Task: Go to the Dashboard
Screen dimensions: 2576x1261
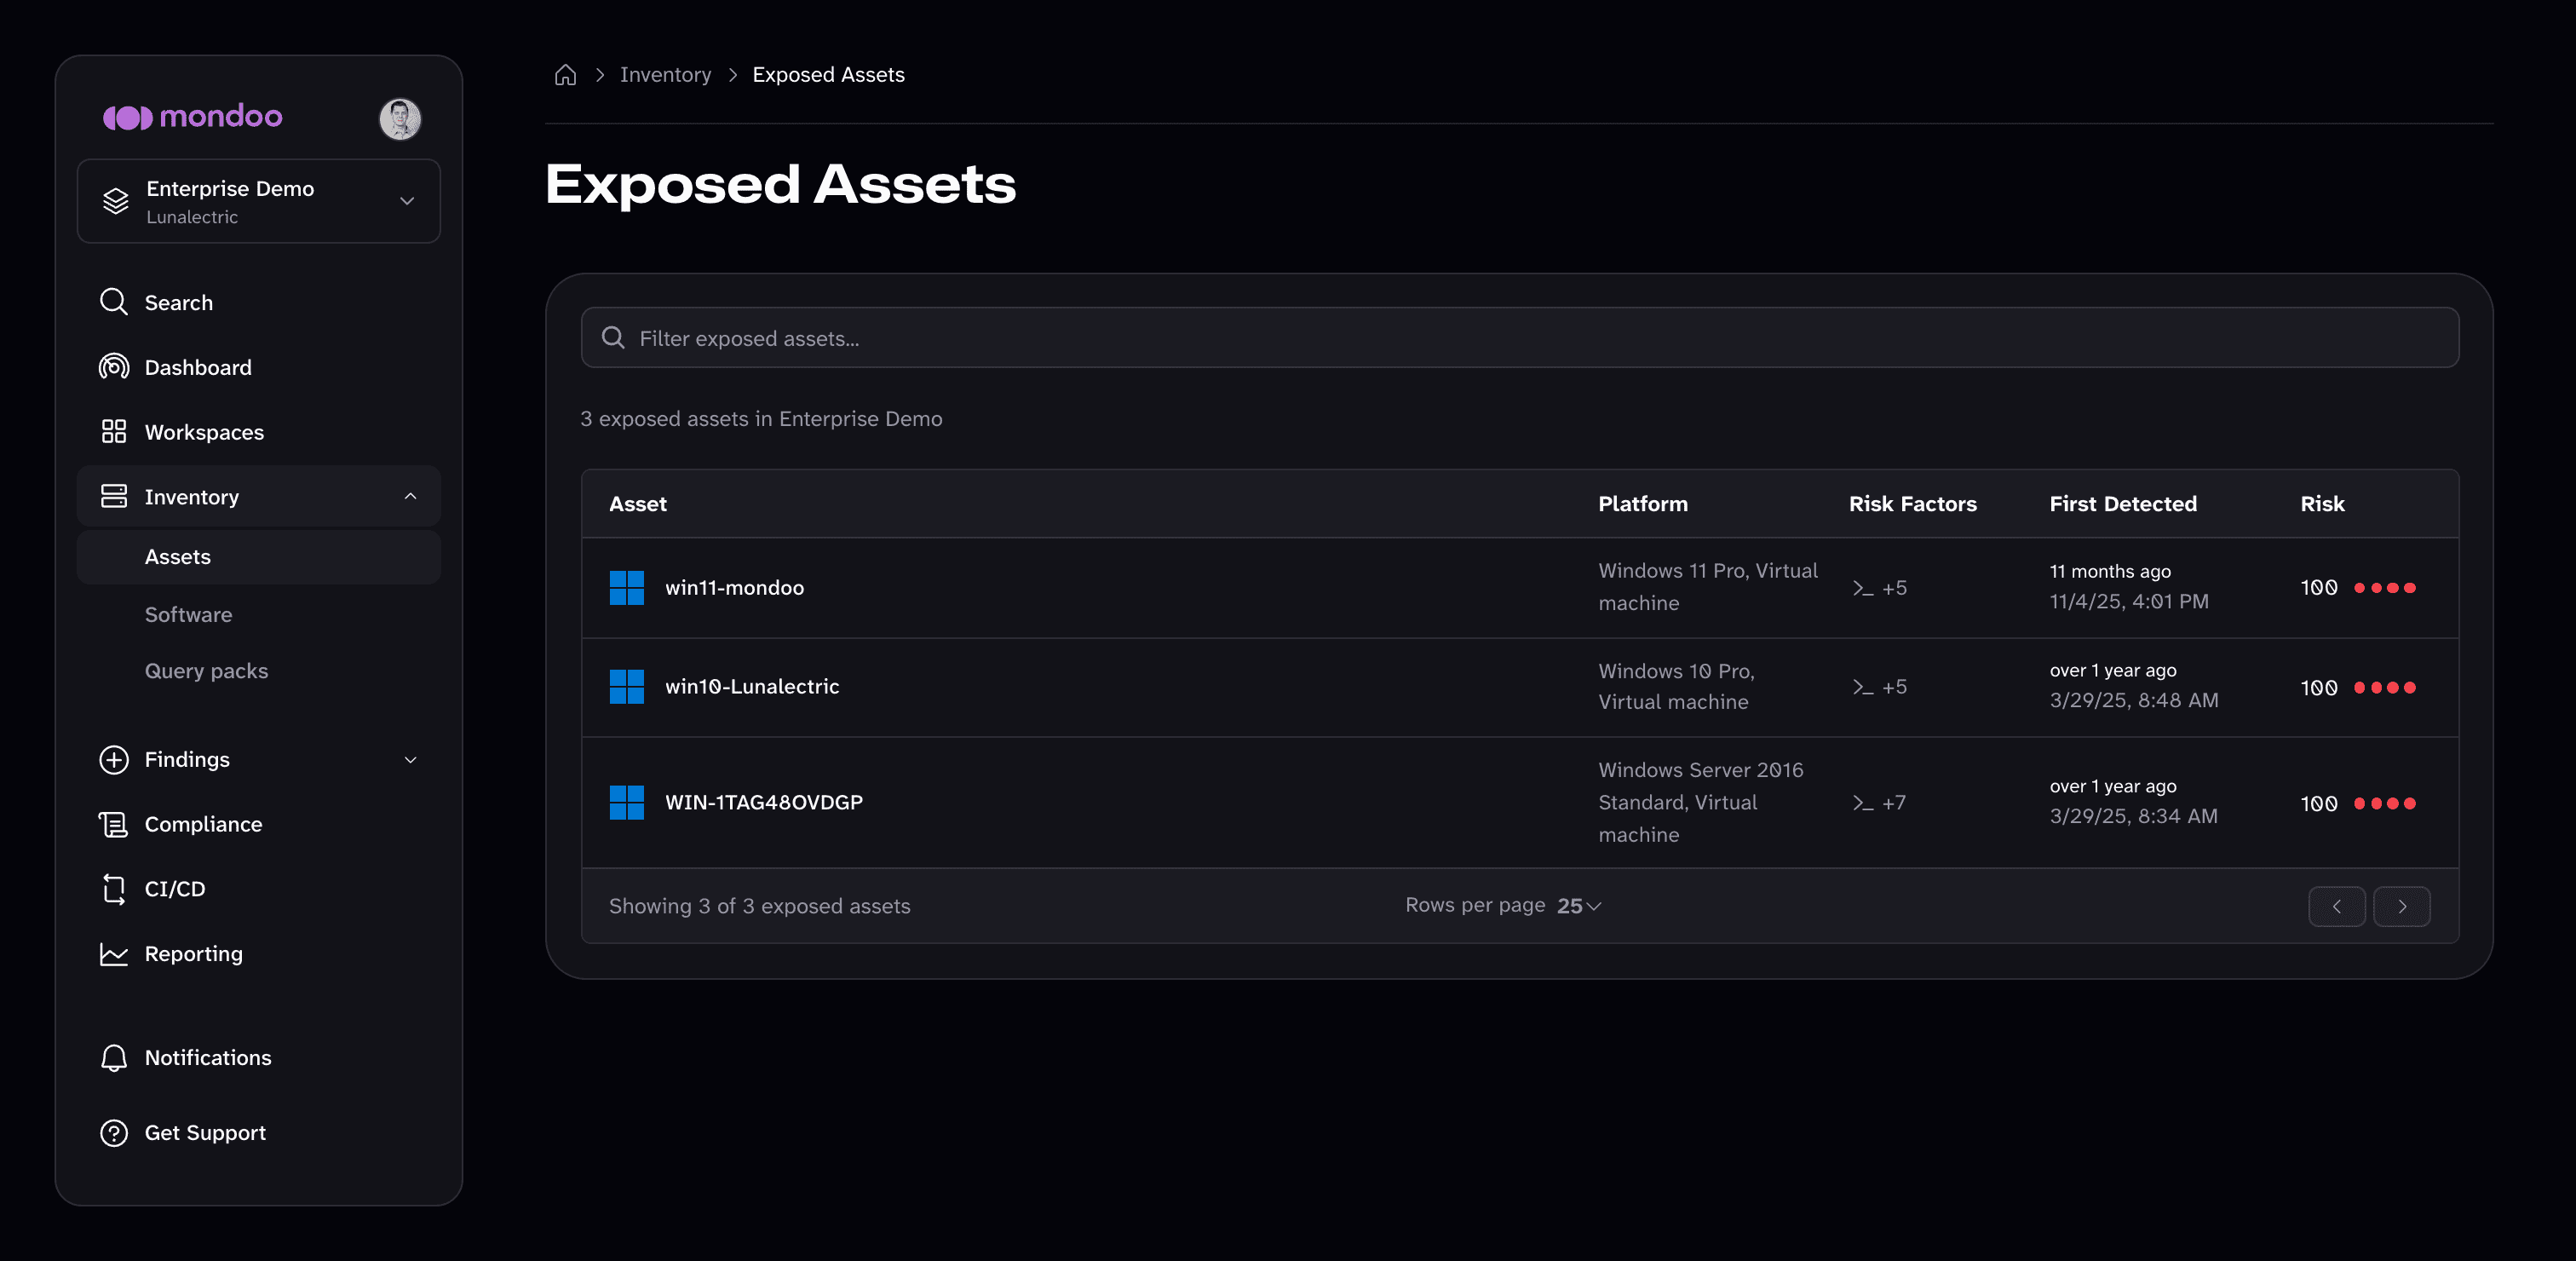Action: point(259,367)
